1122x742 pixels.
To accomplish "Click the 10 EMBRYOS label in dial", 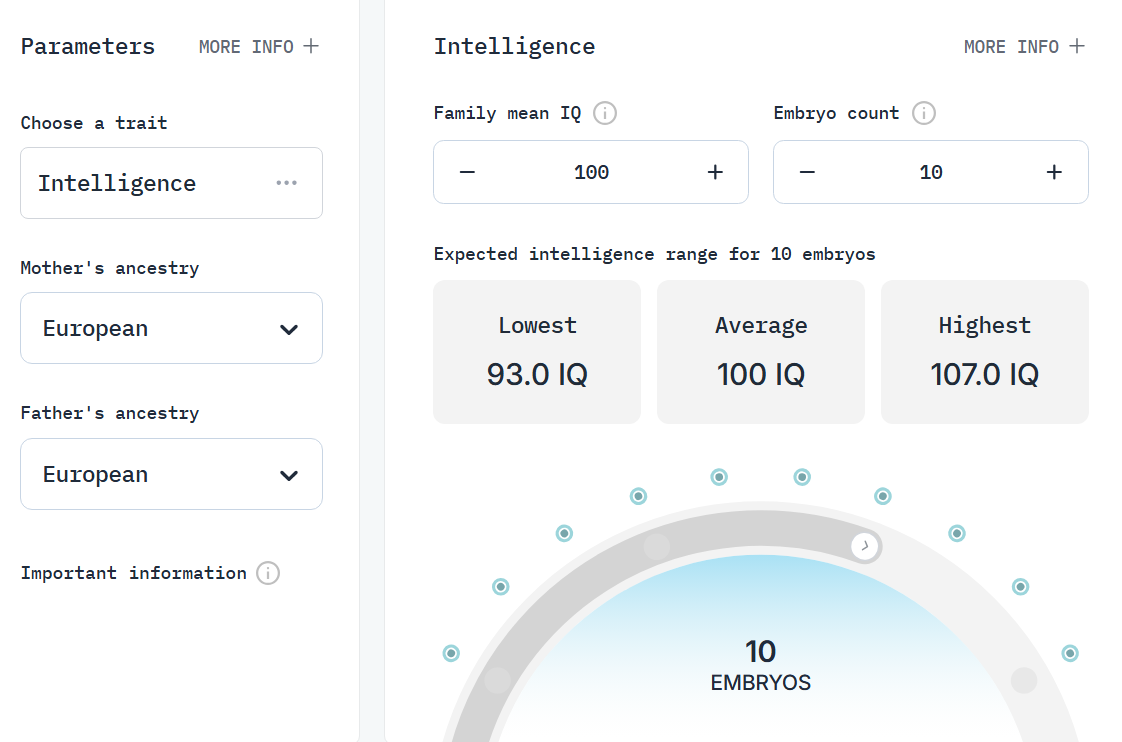I will [x=761, y=665].
